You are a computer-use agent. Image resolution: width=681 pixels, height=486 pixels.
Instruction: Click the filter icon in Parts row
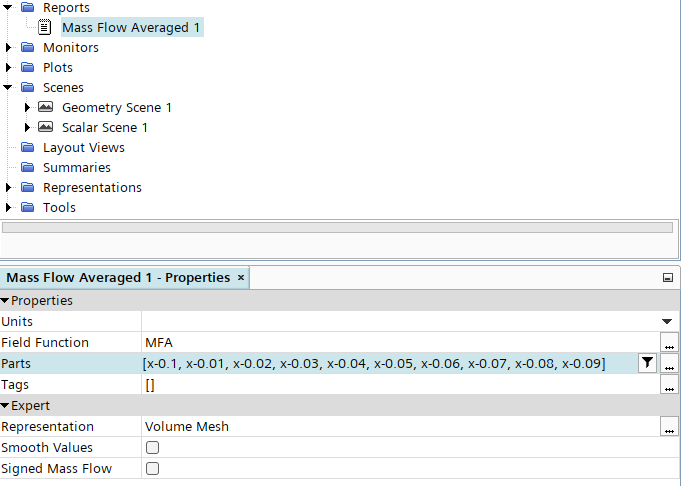[647, 363]
